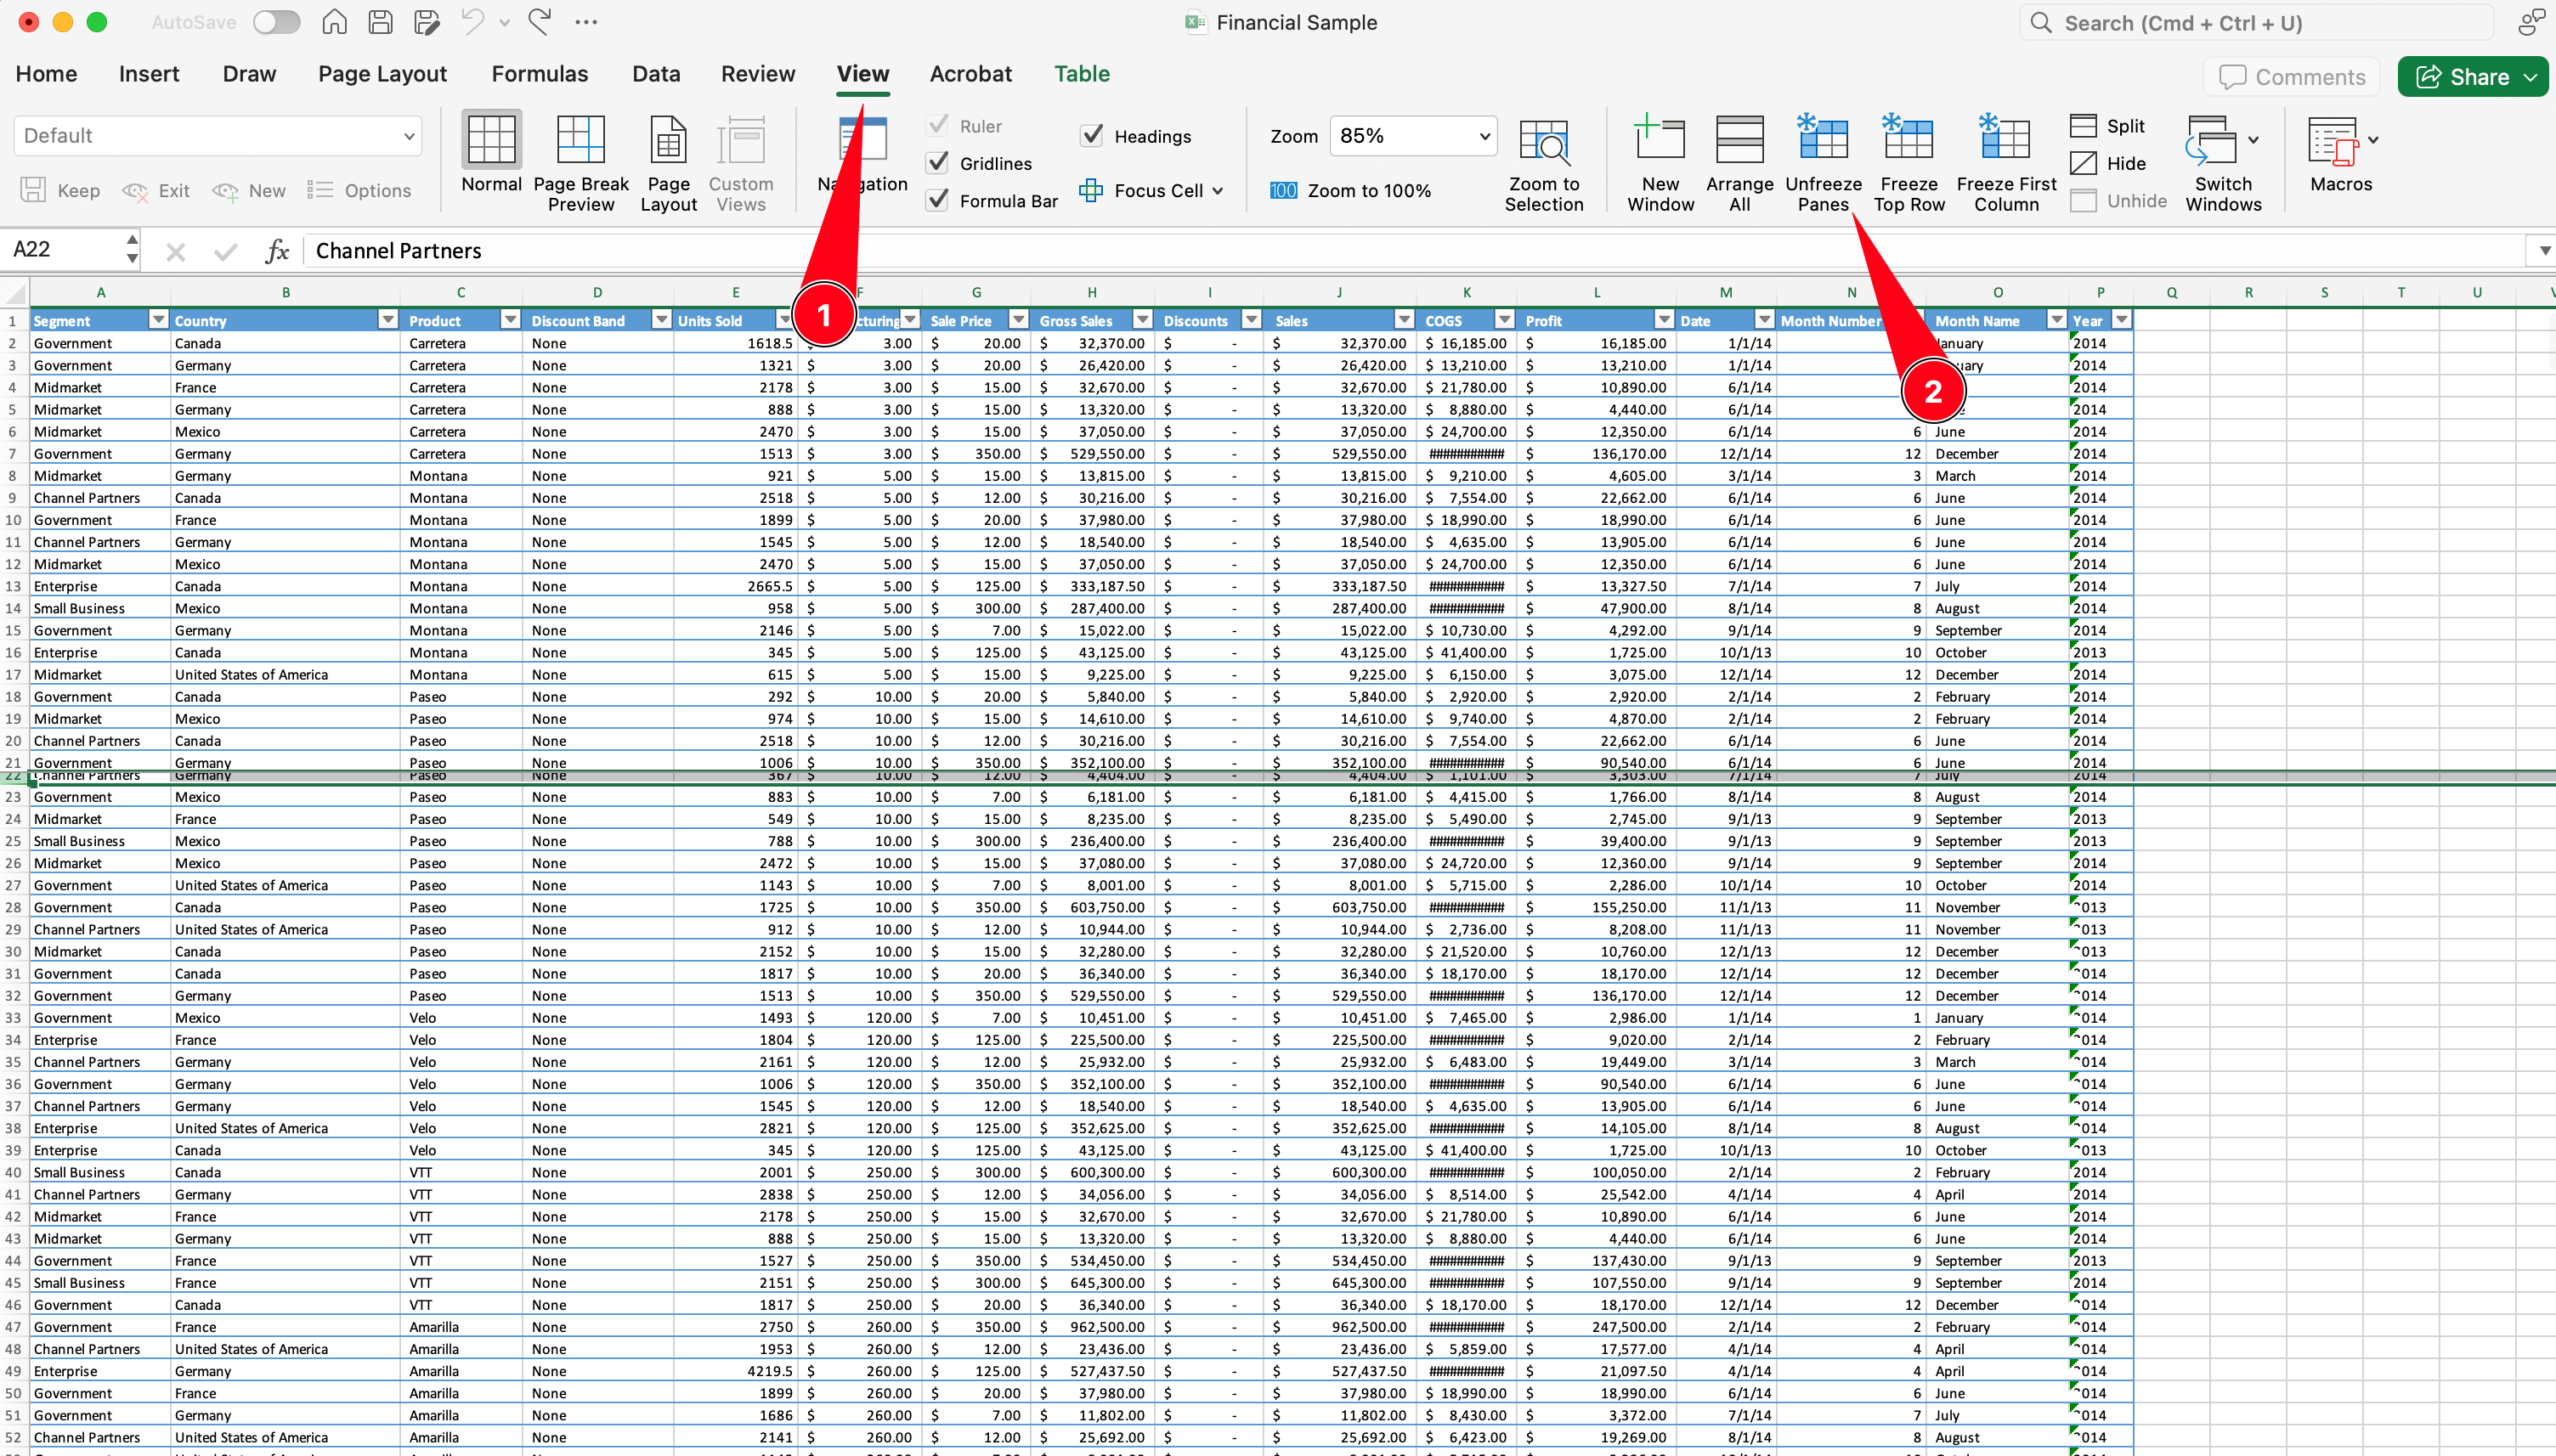
Task: Toggle the AutoSave switch
Action: pos(276,22)
